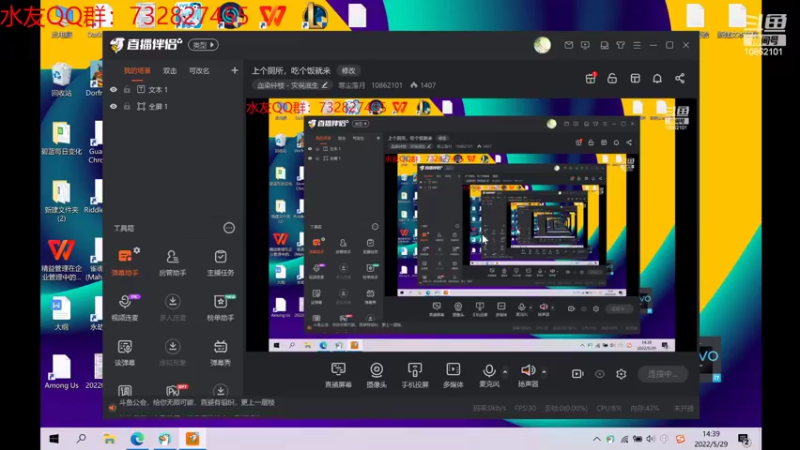Switch to the 双击 scene tab
Image resolution: width=800 pixels, height=450 pixels.
pyautogui.click(x=169, y=71)
